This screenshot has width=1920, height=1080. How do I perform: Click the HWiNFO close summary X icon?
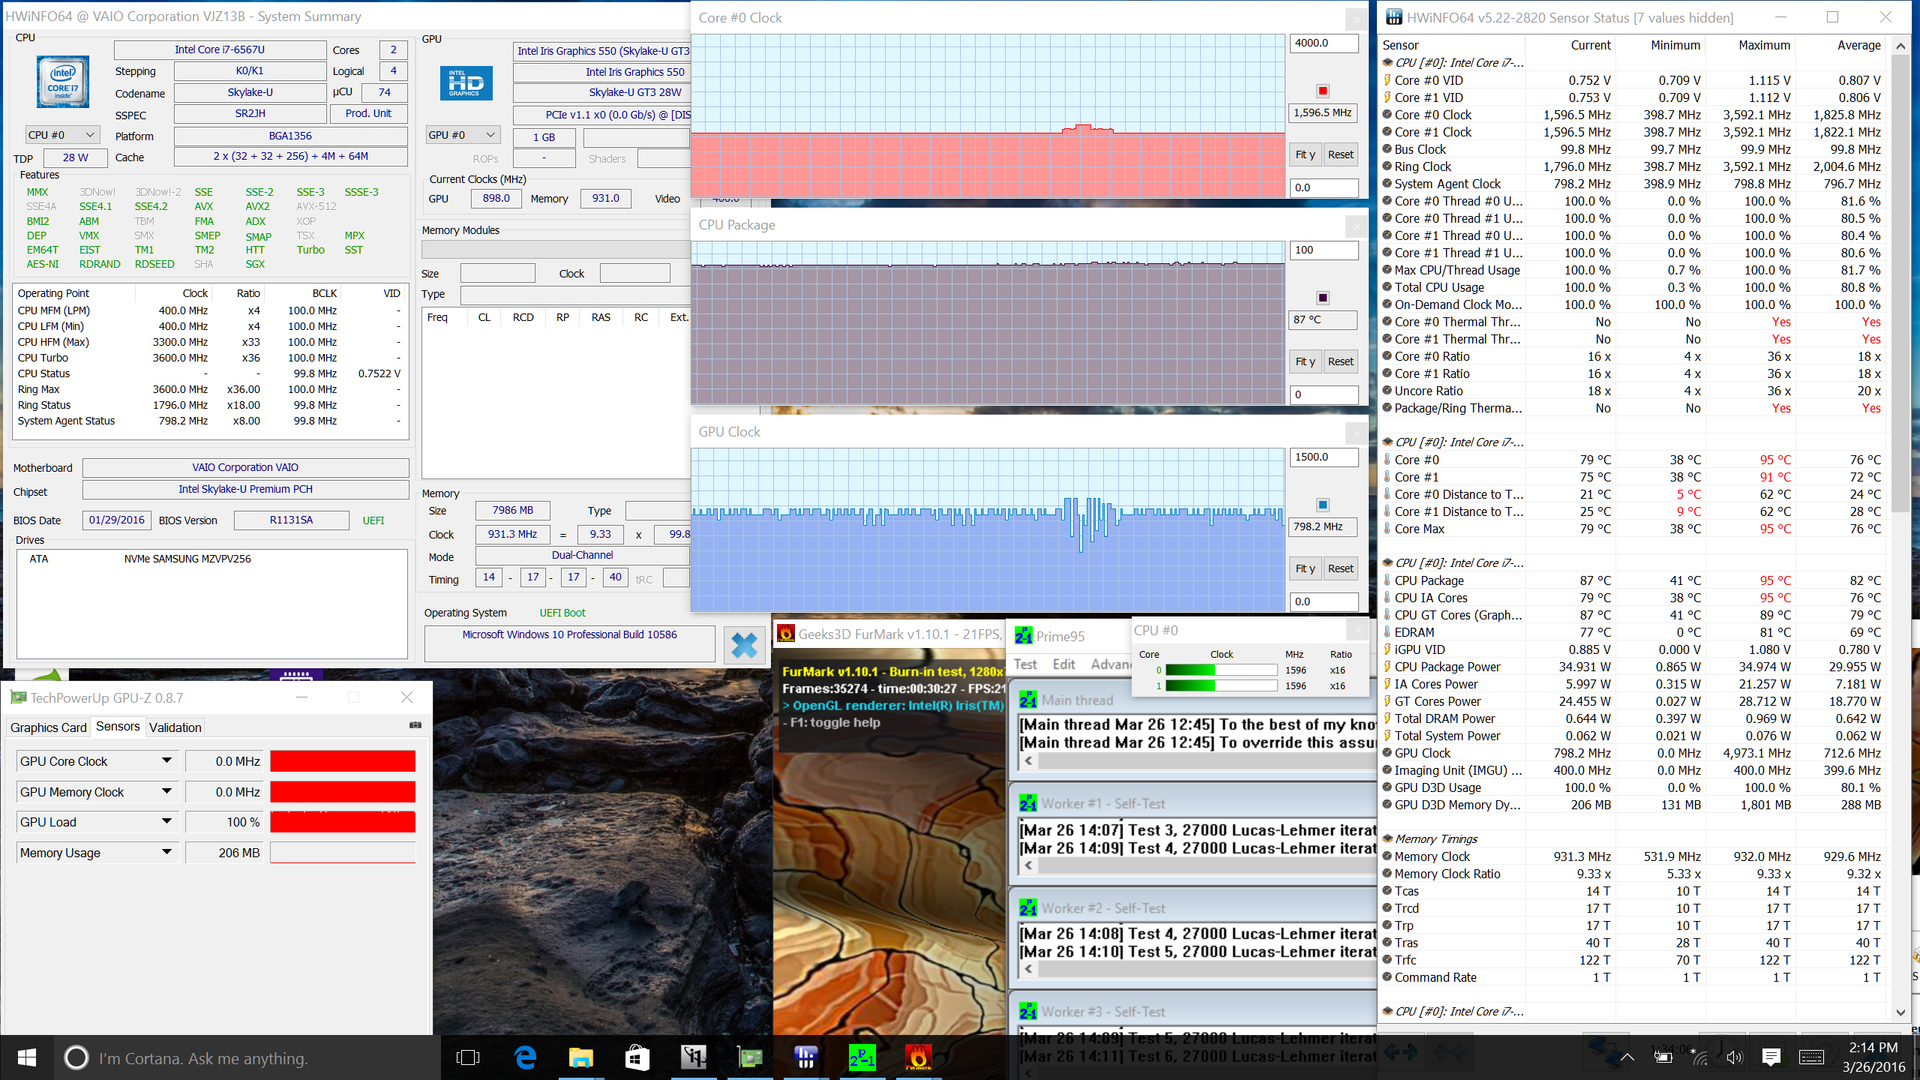pyautogui.click(x=744, y=645)
